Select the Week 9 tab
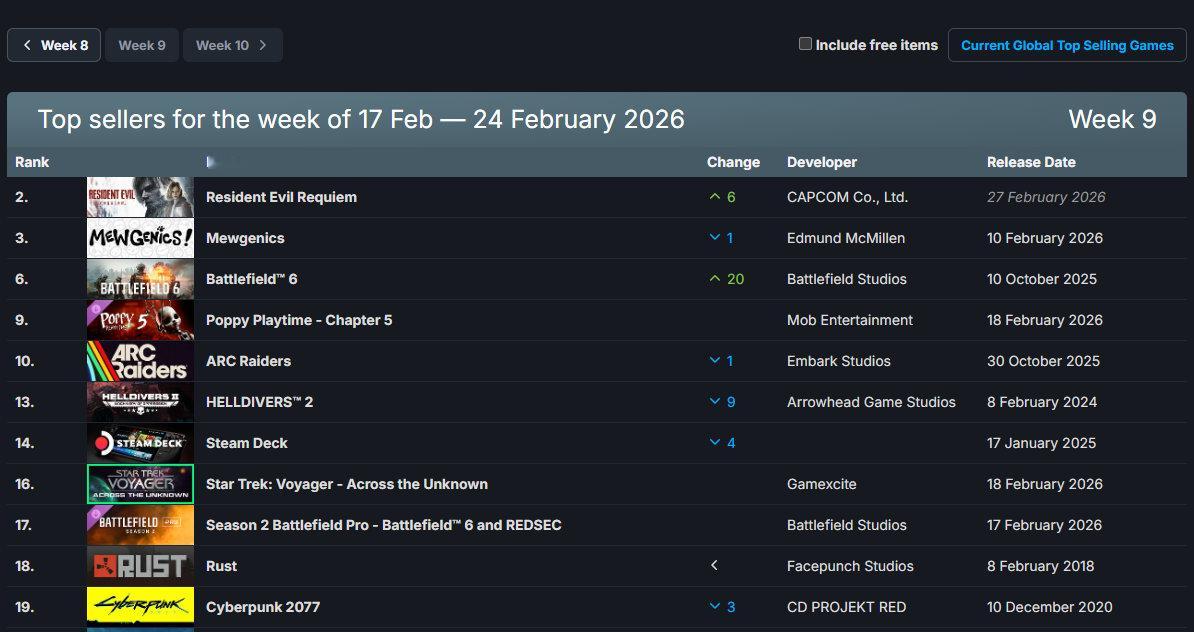This screenshot has width=1194, height=632. click(142, 45)
